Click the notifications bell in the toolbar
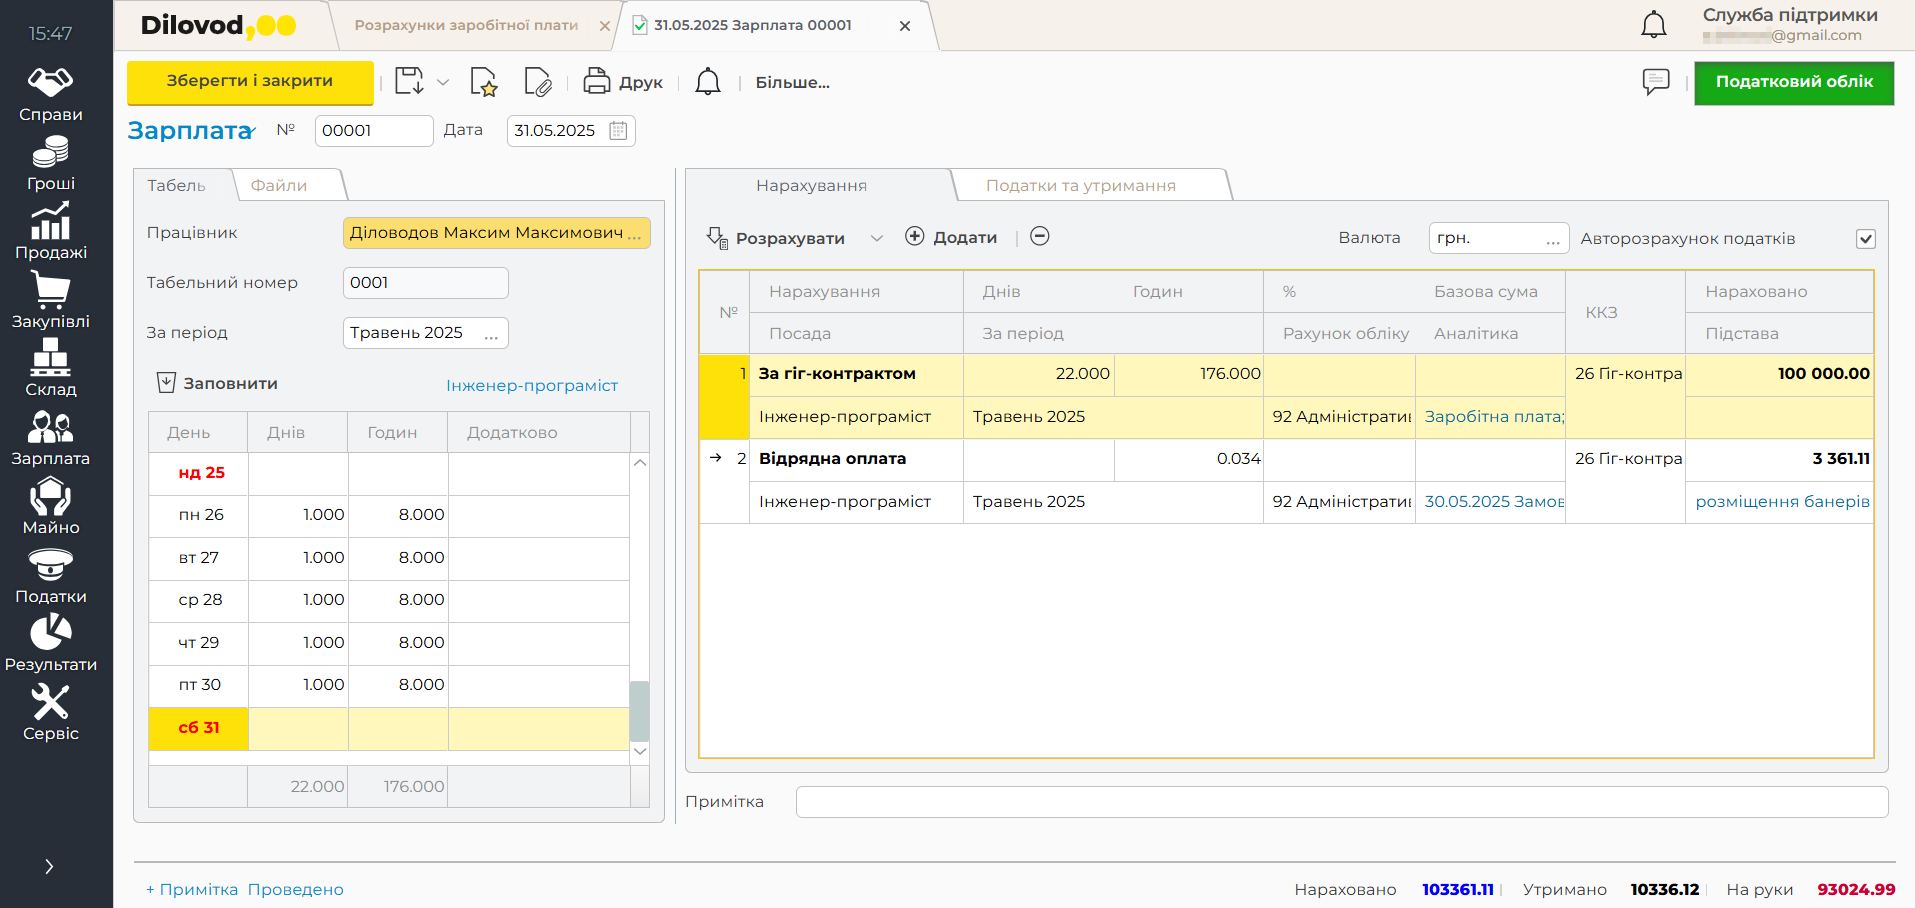Screen dimensions: 1915x908 click(708, 82)
